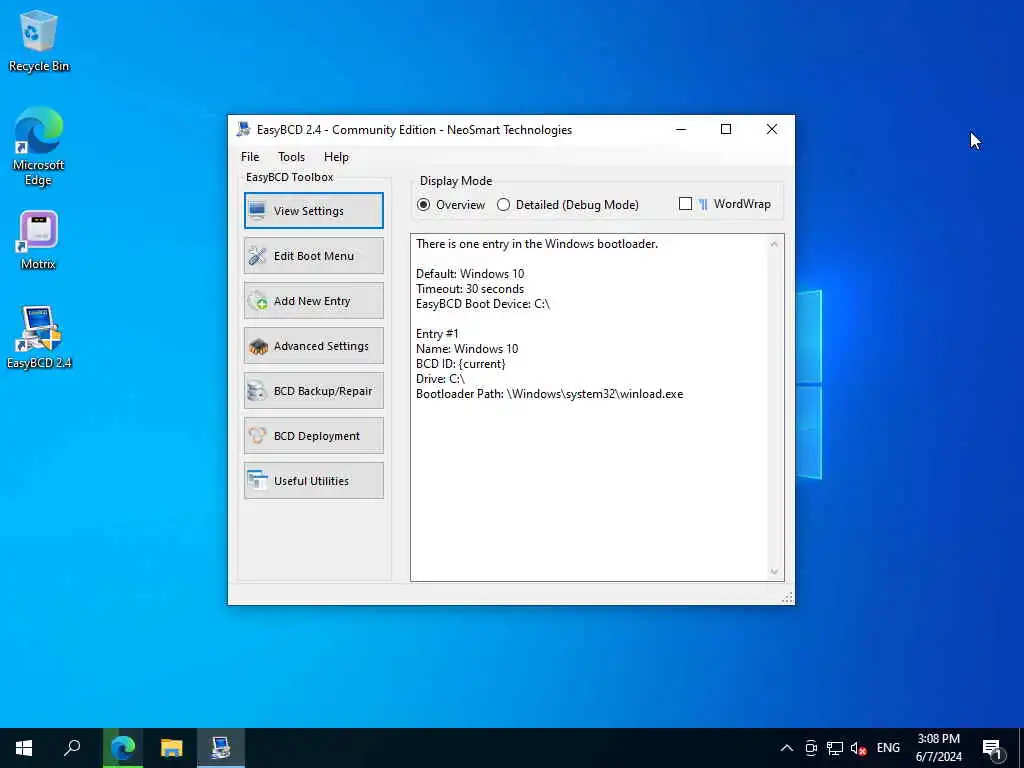
Task: Open the File menu
Action: [250, 157]
